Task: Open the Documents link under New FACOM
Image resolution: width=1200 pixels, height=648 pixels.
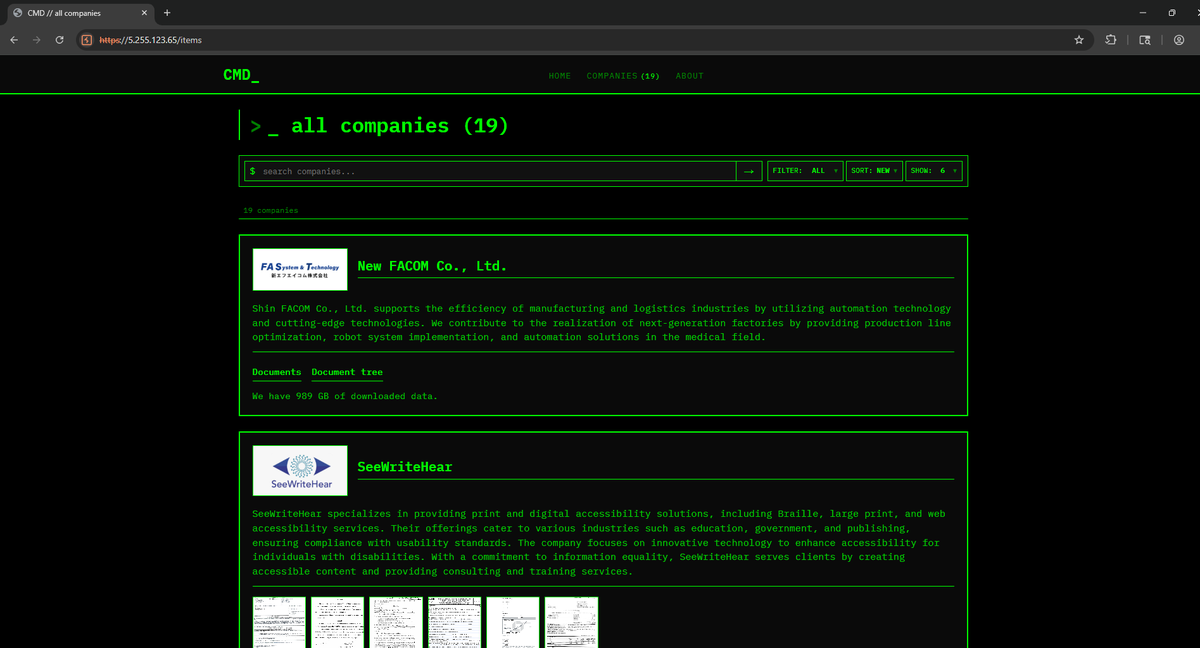Action: coord(277,372)
